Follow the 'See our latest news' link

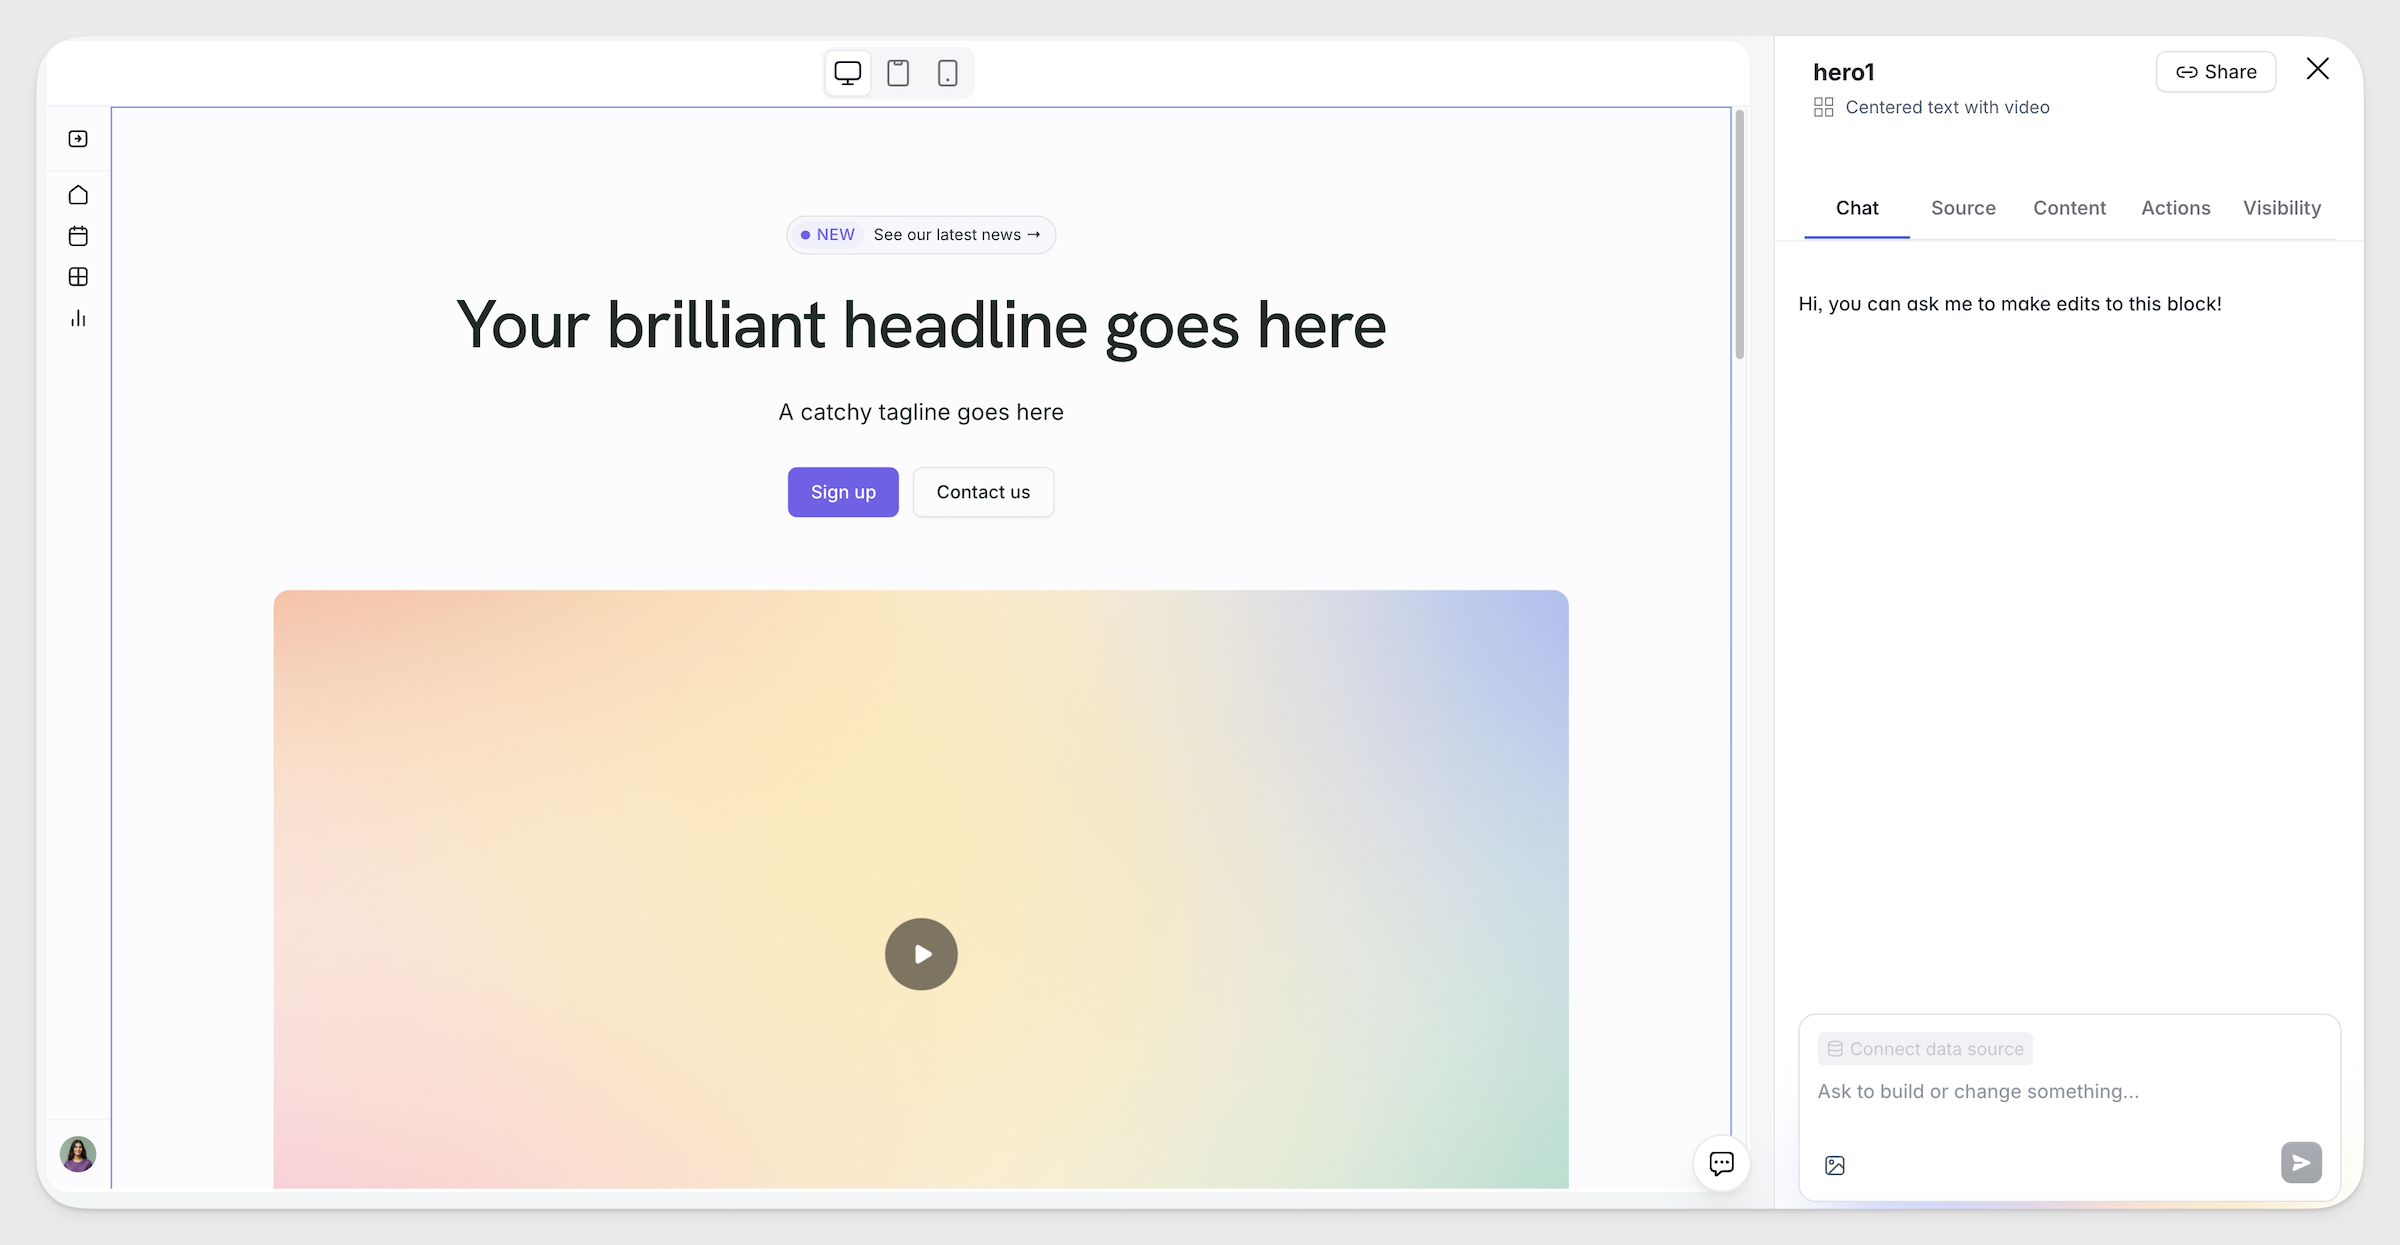pyautogui.click(x=957, y=235)
